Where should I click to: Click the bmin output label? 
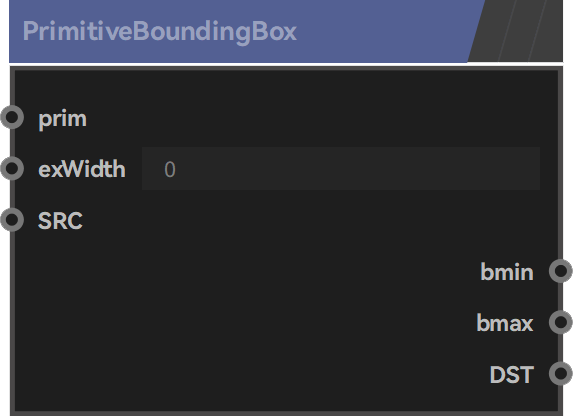point(507,272)
